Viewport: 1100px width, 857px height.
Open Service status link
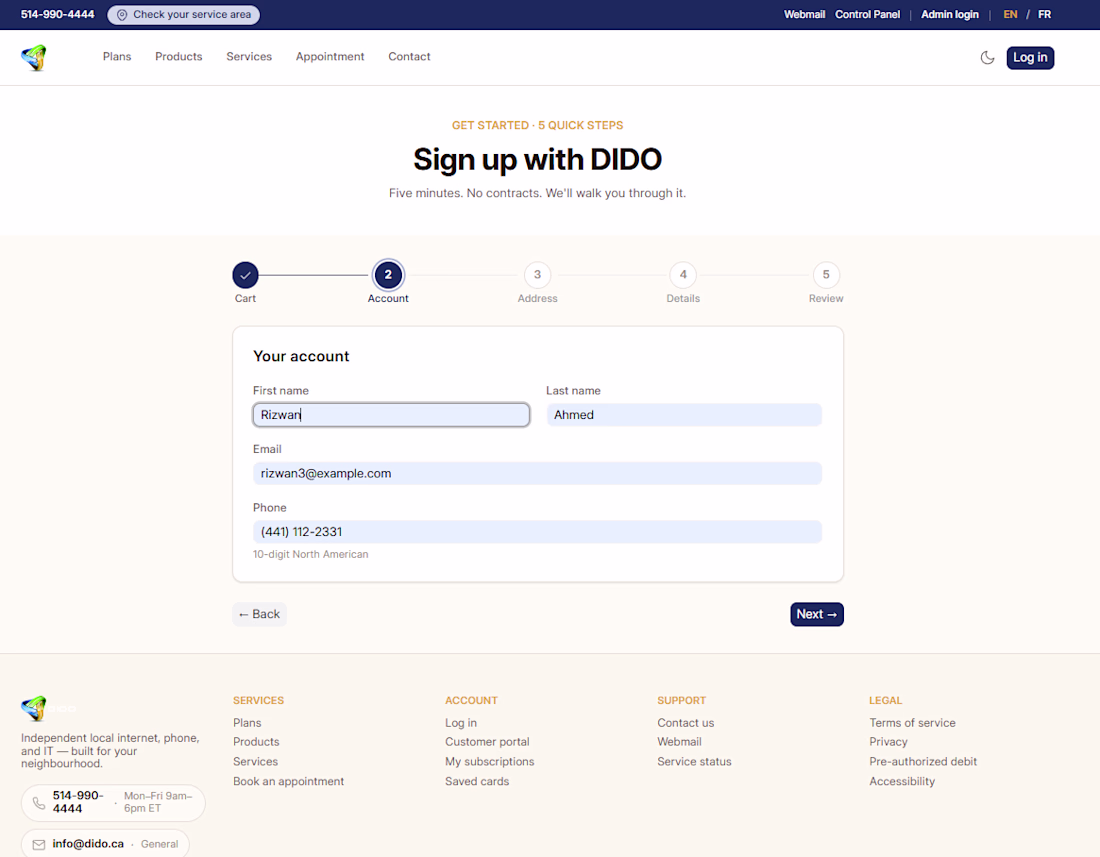click(x=694, y=762)
